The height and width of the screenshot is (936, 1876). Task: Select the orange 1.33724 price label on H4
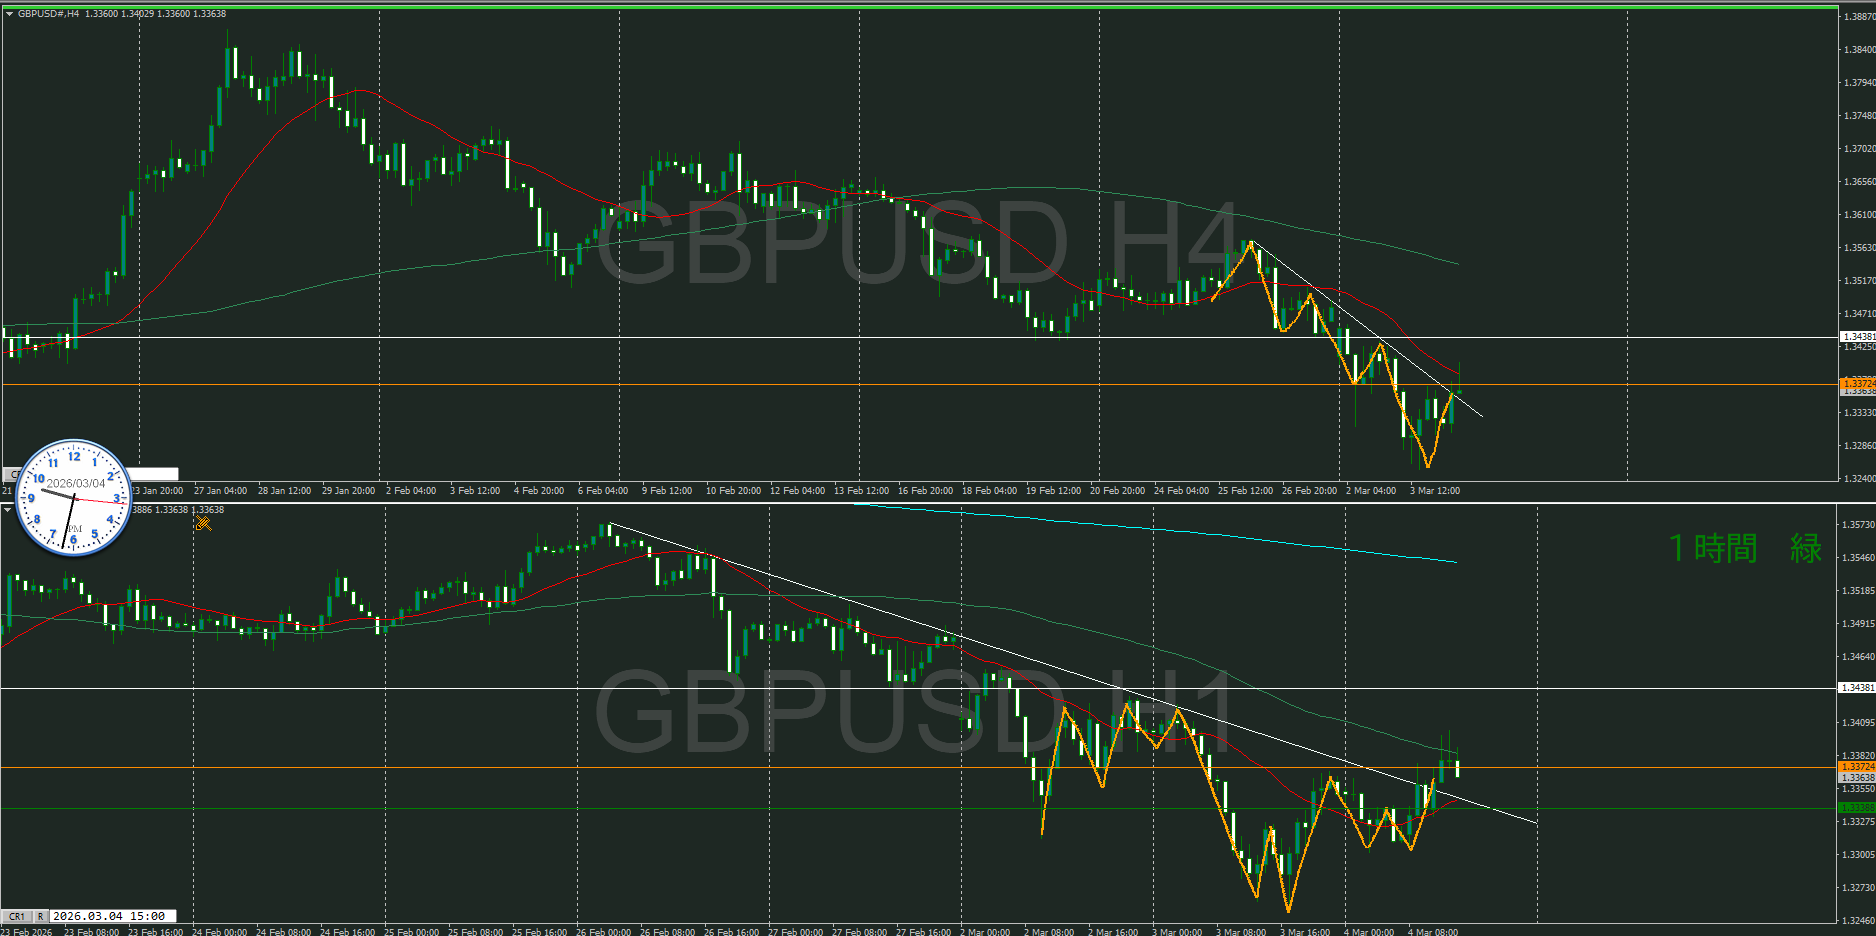(x=1857, y=383)
